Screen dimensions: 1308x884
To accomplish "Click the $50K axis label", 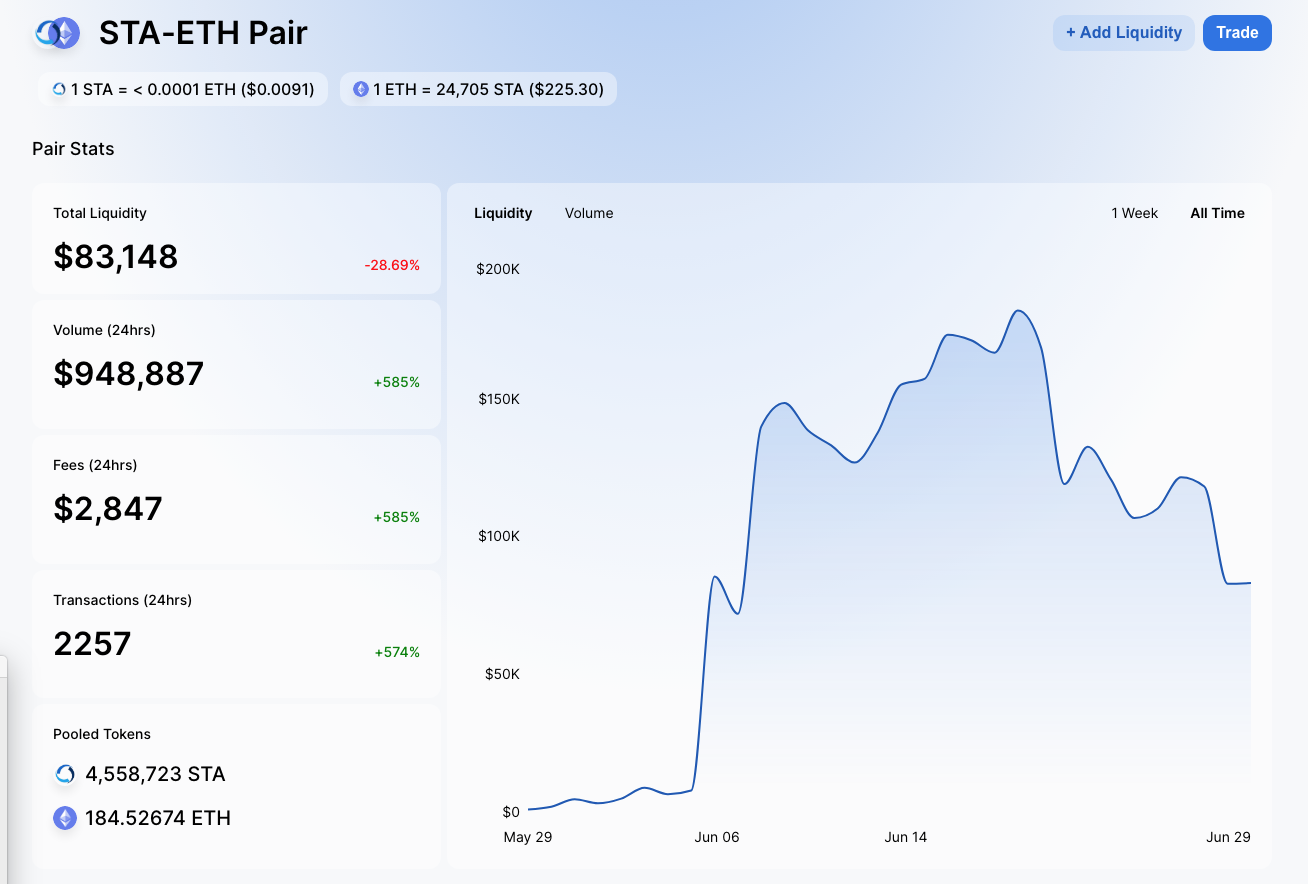I will click(x=502, y=674).
